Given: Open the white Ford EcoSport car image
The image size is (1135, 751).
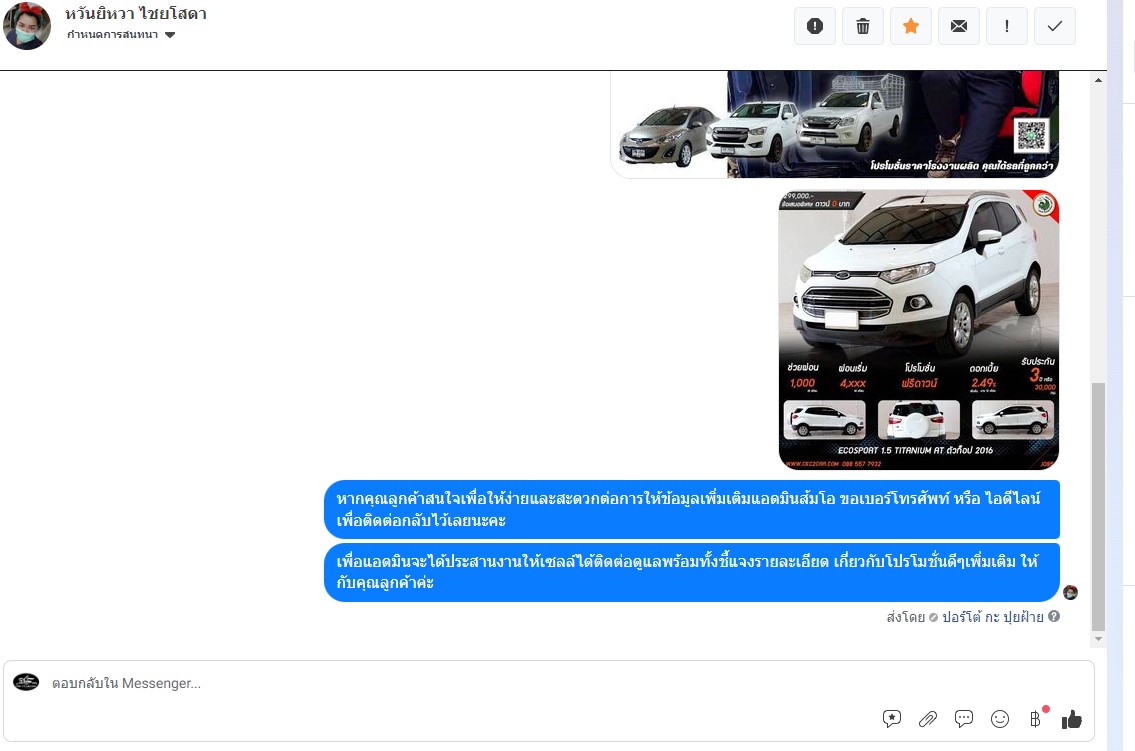Looking at the screenshot, I should pyautogui.click(x=919, y=330).
